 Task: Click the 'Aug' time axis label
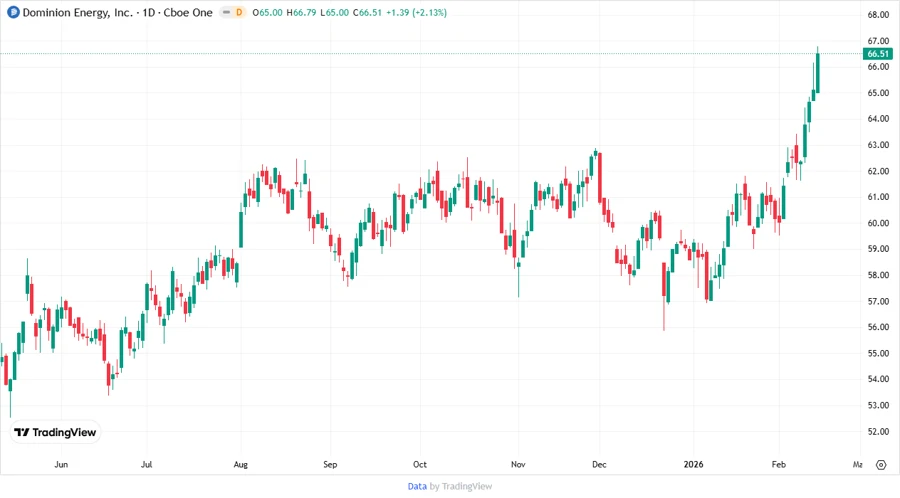pos(240,465)
